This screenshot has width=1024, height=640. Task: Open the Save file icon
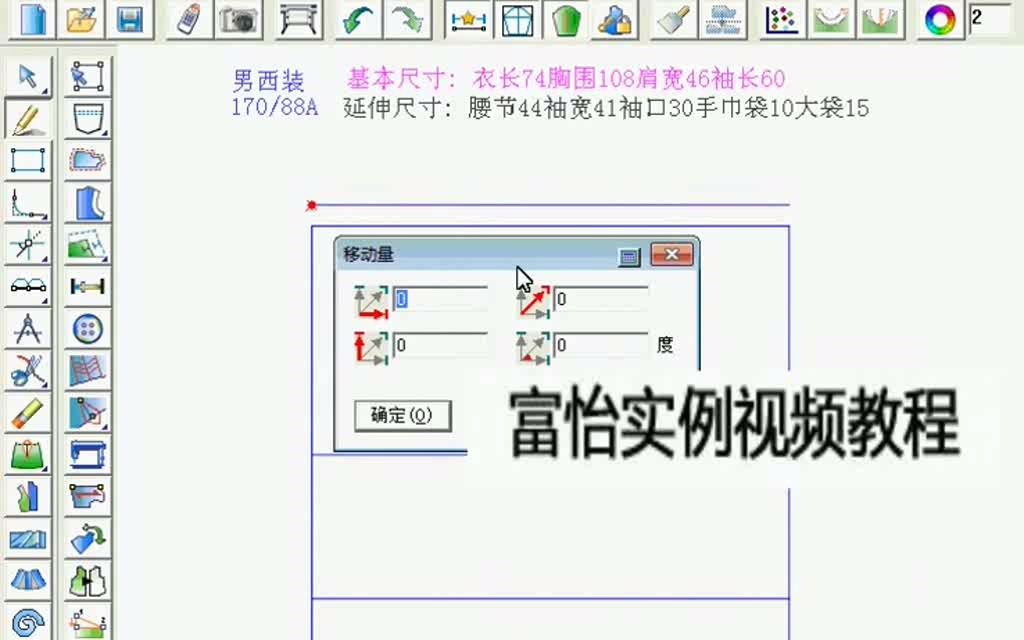131,18
